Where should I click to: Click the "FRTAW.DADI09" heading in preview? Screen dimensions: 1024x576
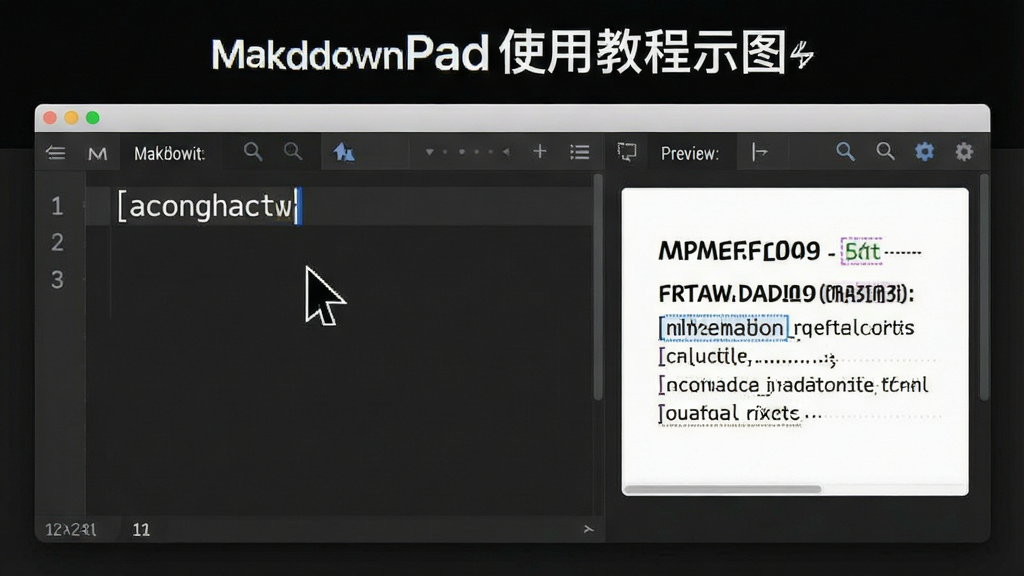tap(737, 294)
